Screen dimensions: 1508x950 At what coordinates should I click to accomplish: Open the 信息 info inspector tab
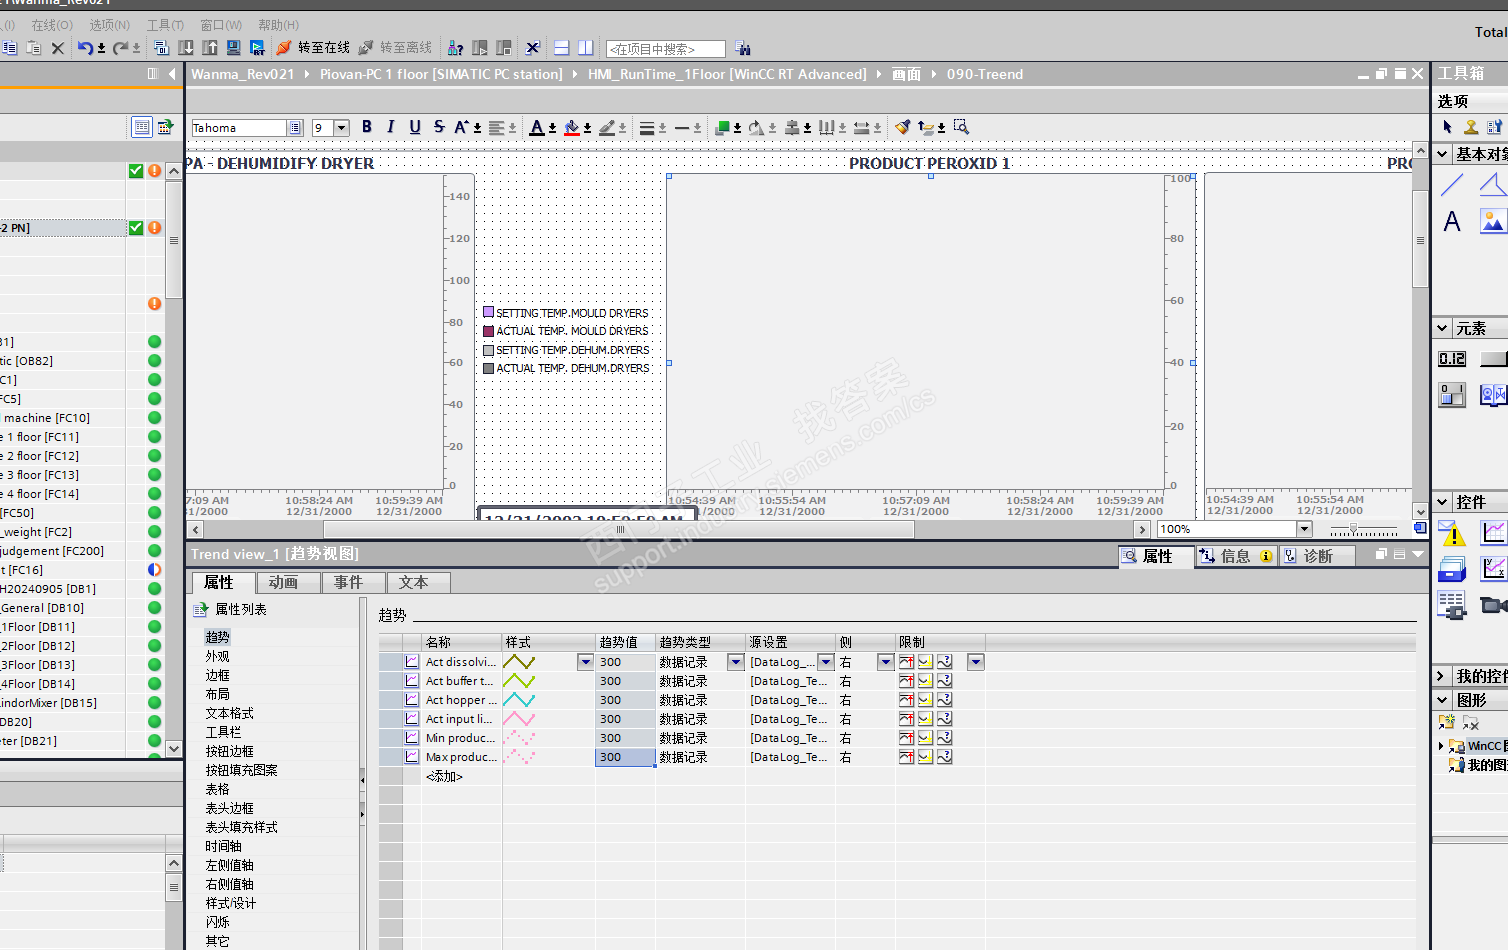pos(1236,556)
